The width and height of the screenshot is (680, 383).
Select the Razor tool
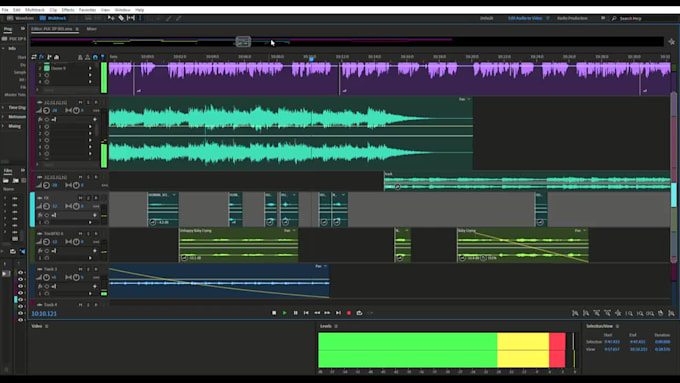(x=121, y=18)
